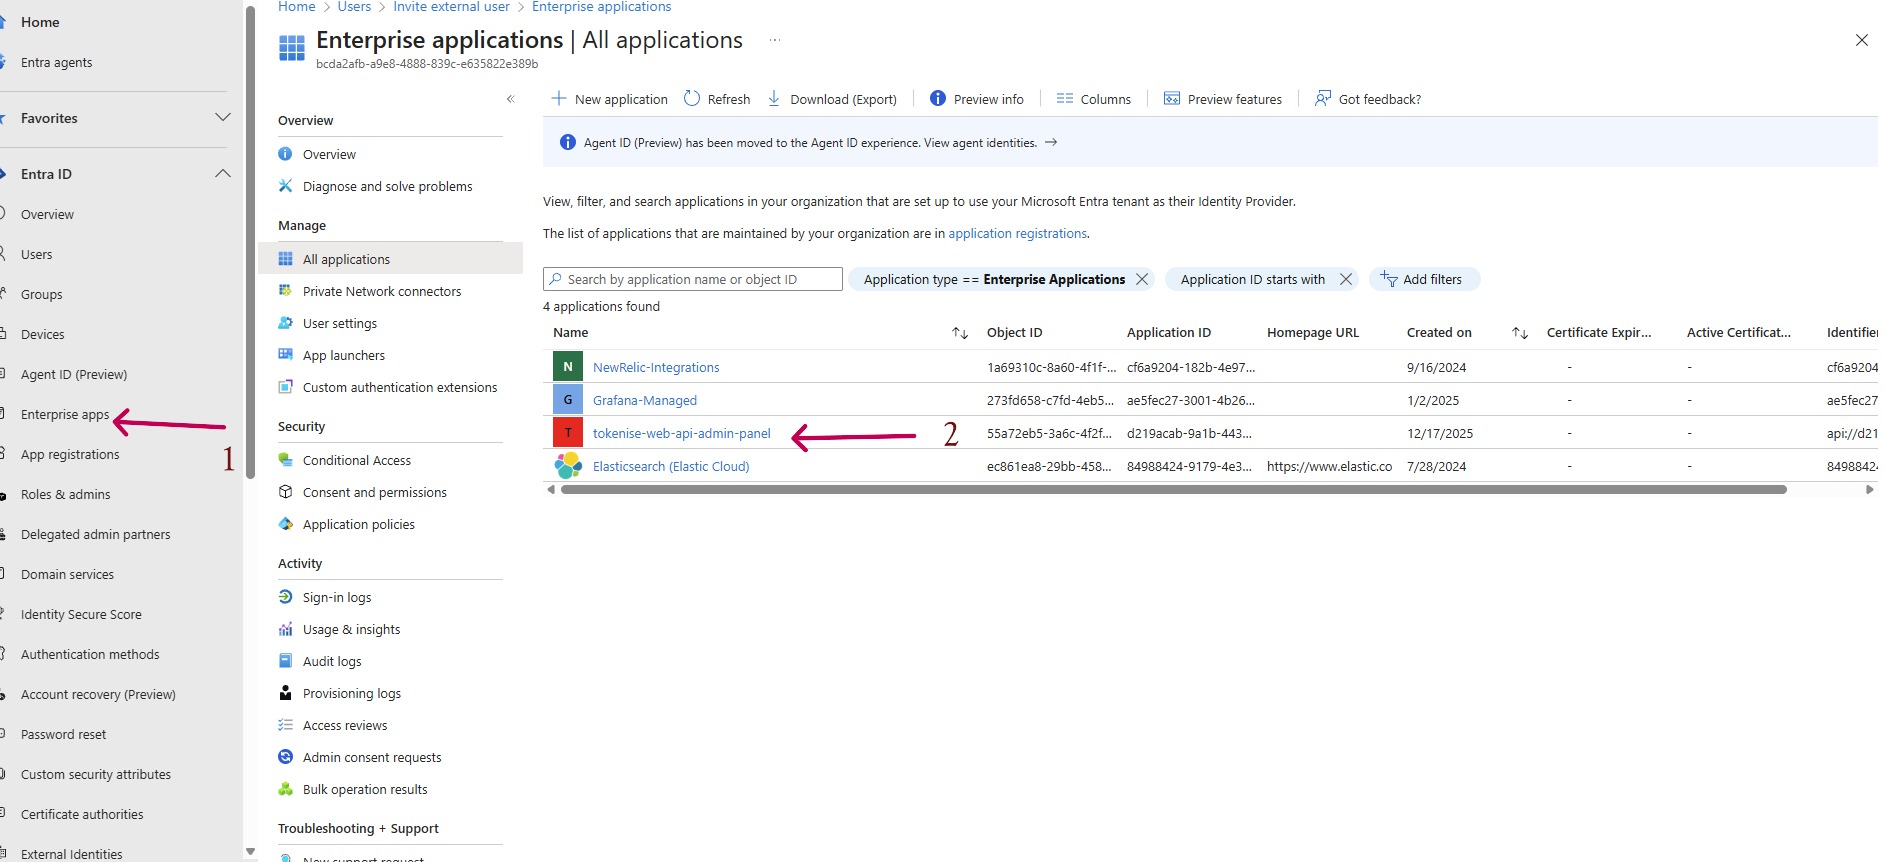Click the Object ID column header
Screen dimensions: 1885x862
[1014, 333]
